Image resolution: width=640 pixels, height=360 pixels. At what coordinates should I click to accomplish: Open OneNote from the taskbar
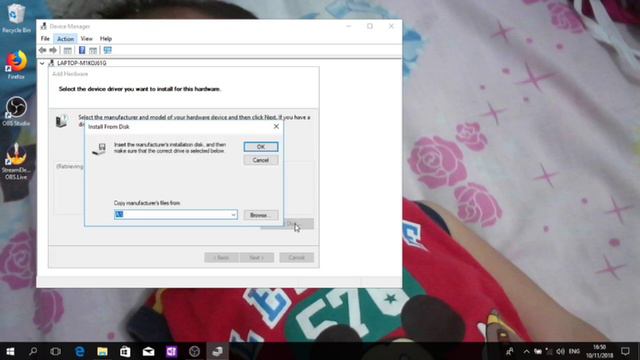pos(171,351)
